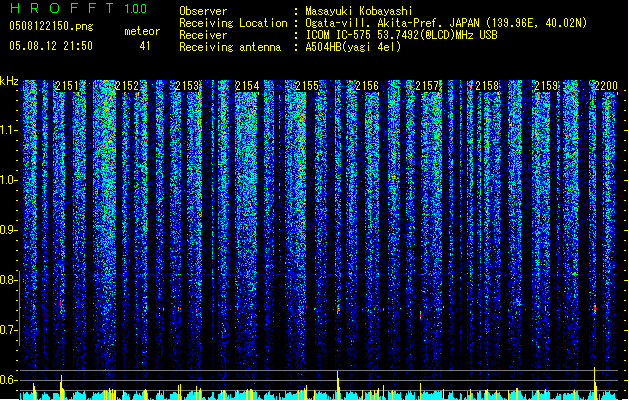The width and height of the screenshot is (629, 400).
Task: Click the 'Receiving antenna' label
Action: point(230,47)
